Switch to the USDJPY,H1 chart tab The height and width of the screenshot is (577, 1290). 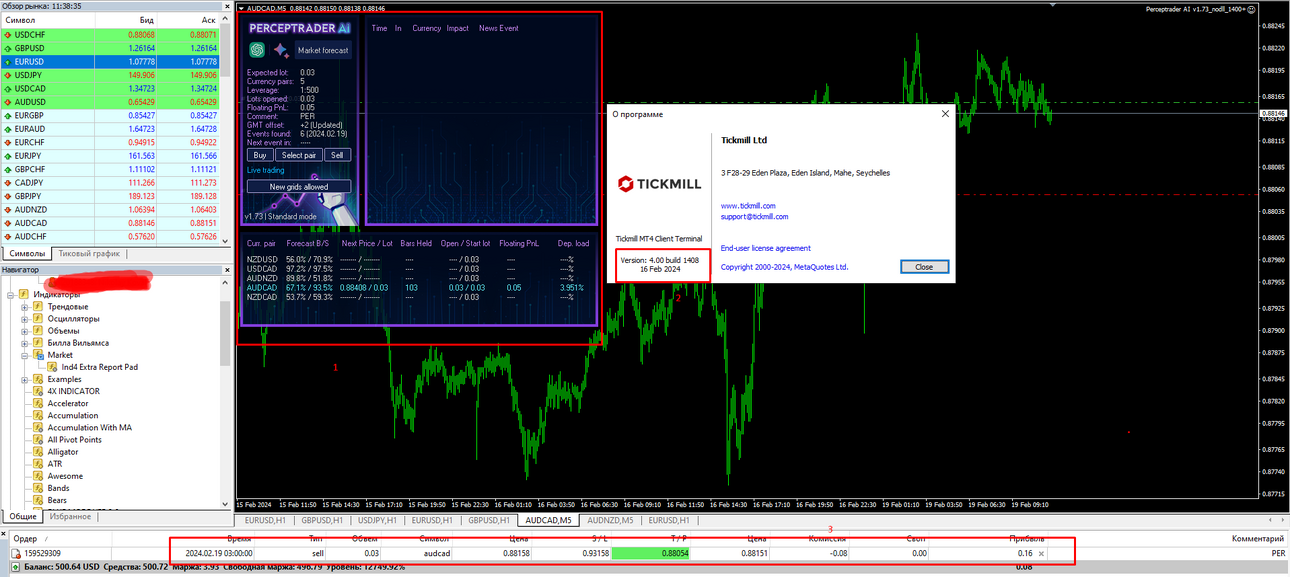click(379, 520)
